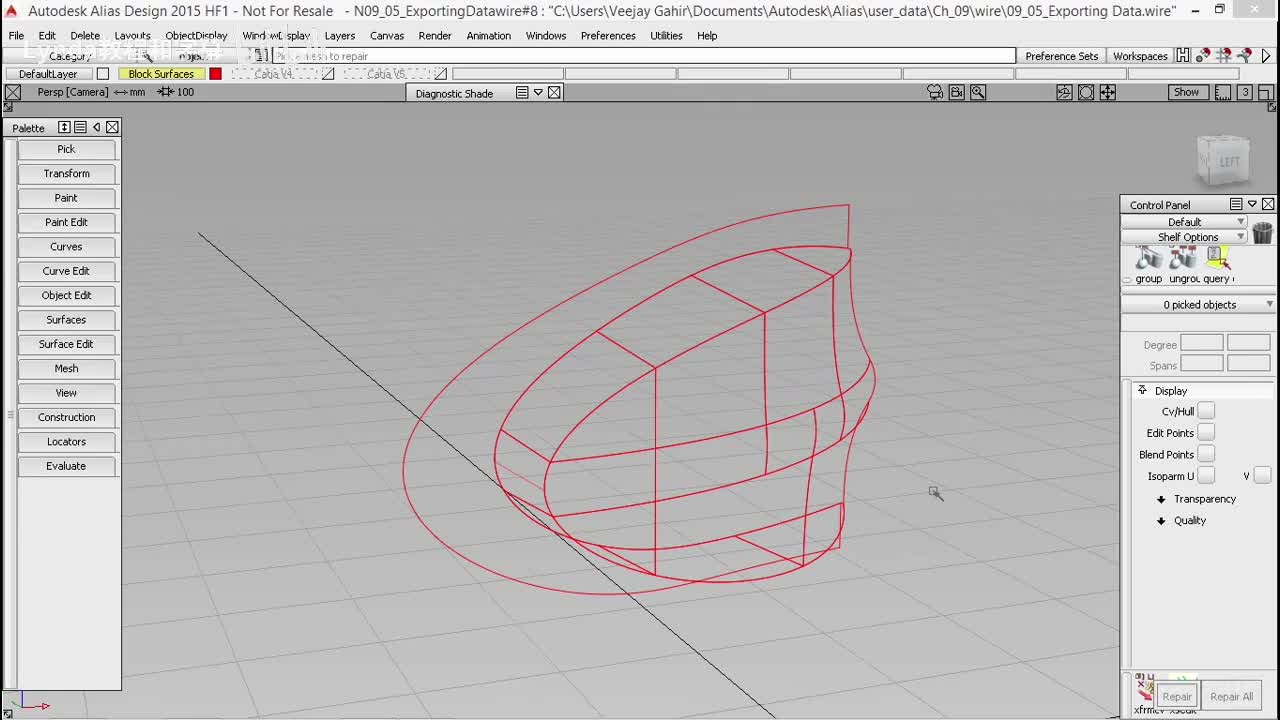Open the Control Panel list menu icon
Viewport: 1280px width, 720px height.
tap(1236, 204)
